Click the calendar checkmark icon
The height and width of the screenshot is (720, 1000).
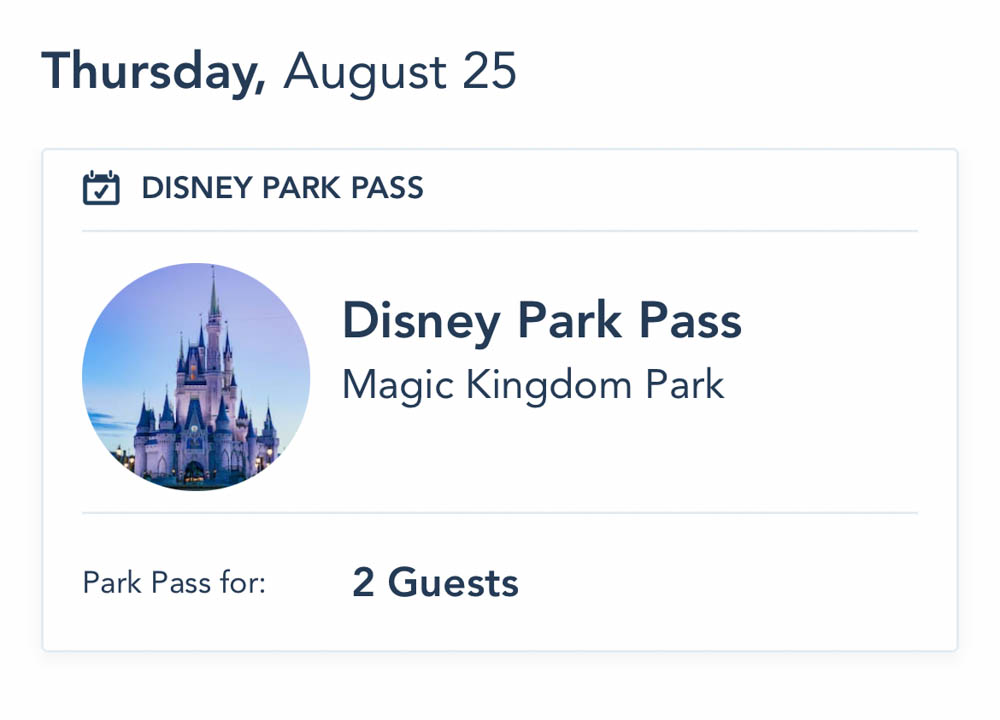(x=101, y=188)
